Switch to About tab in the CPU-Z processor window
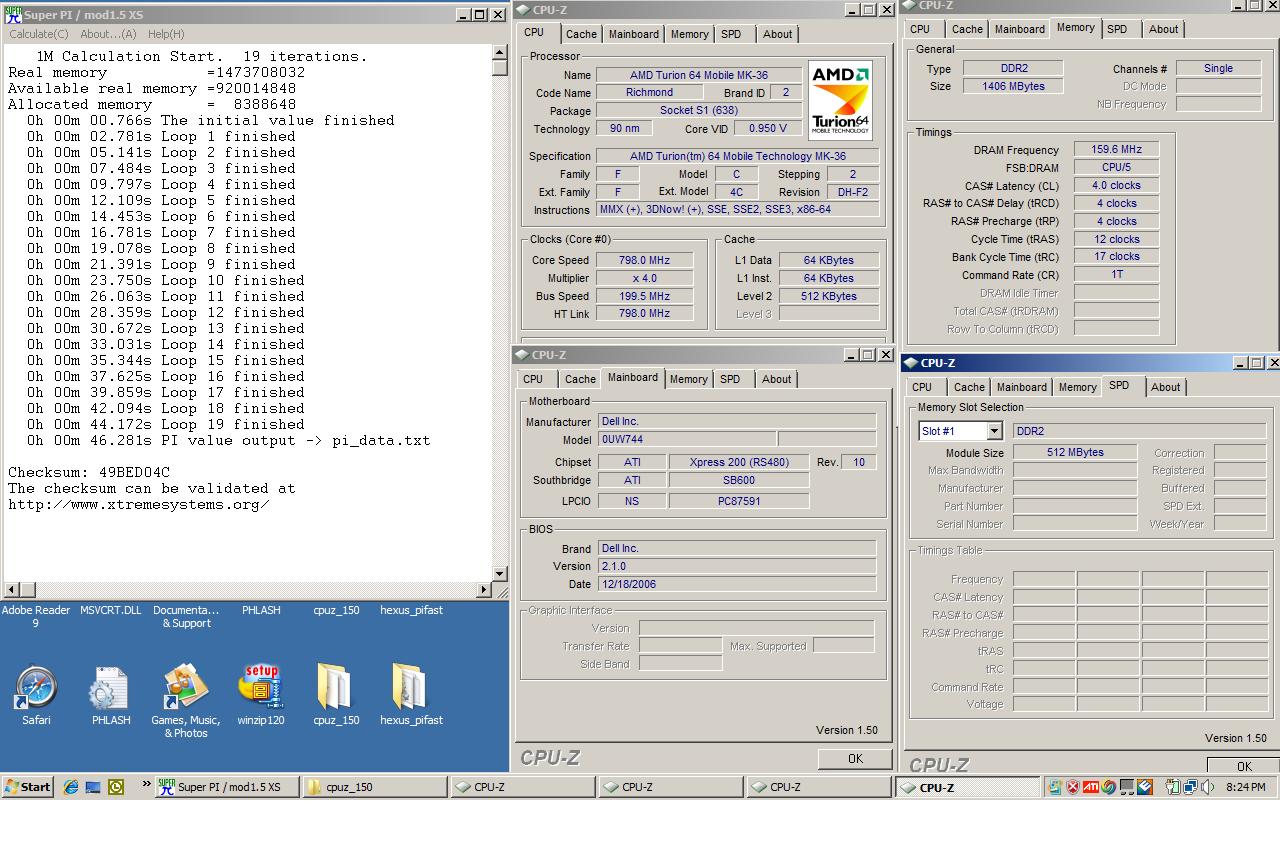The width and height of the screenshot is (1280, 864). (x=778, y=34)
